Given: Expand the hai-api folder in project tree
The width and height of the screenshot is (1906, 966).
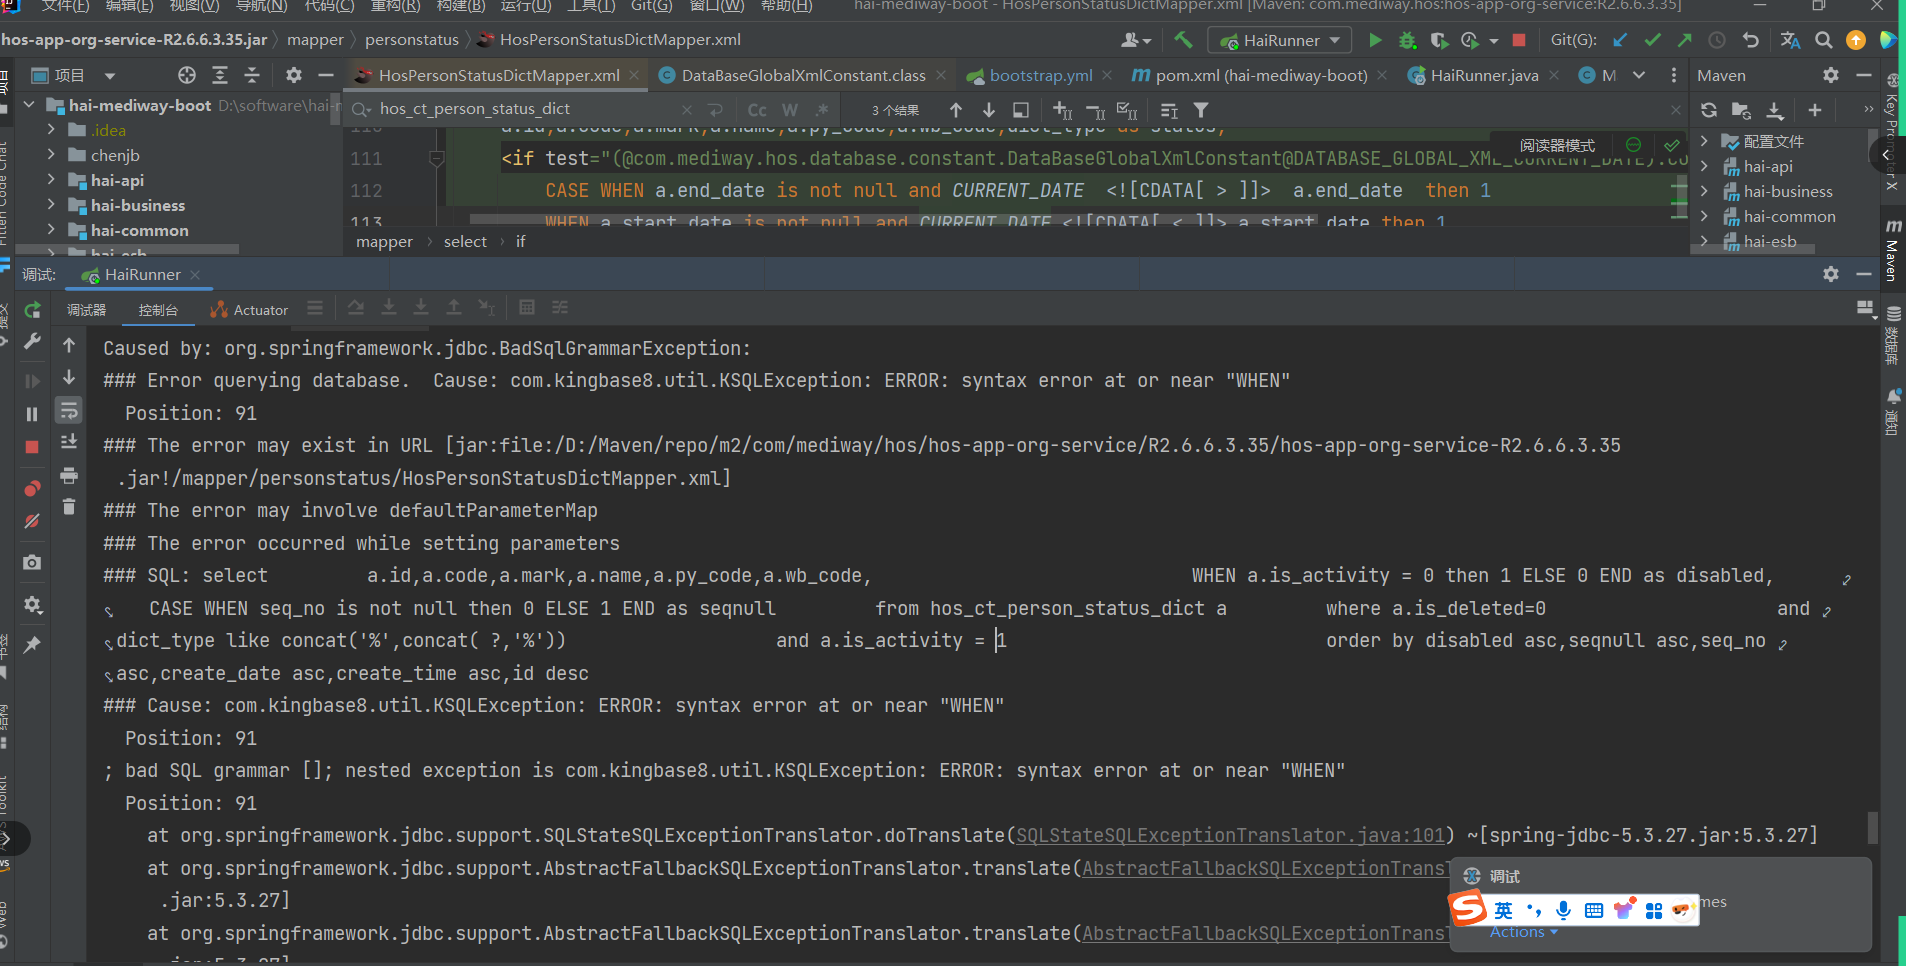Looking at the screenshot, I should [51, 180].
